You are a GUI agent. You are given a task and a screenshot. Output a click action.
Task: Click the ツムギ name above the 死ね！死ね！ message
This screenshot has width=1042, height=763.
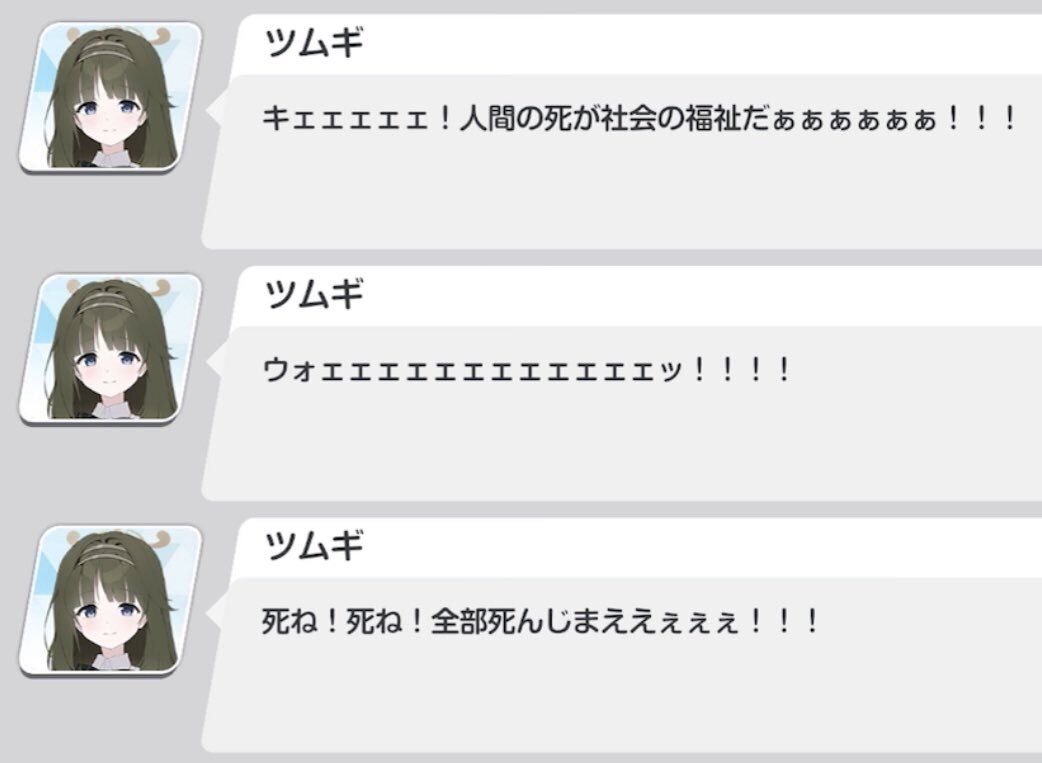point(313,546)
